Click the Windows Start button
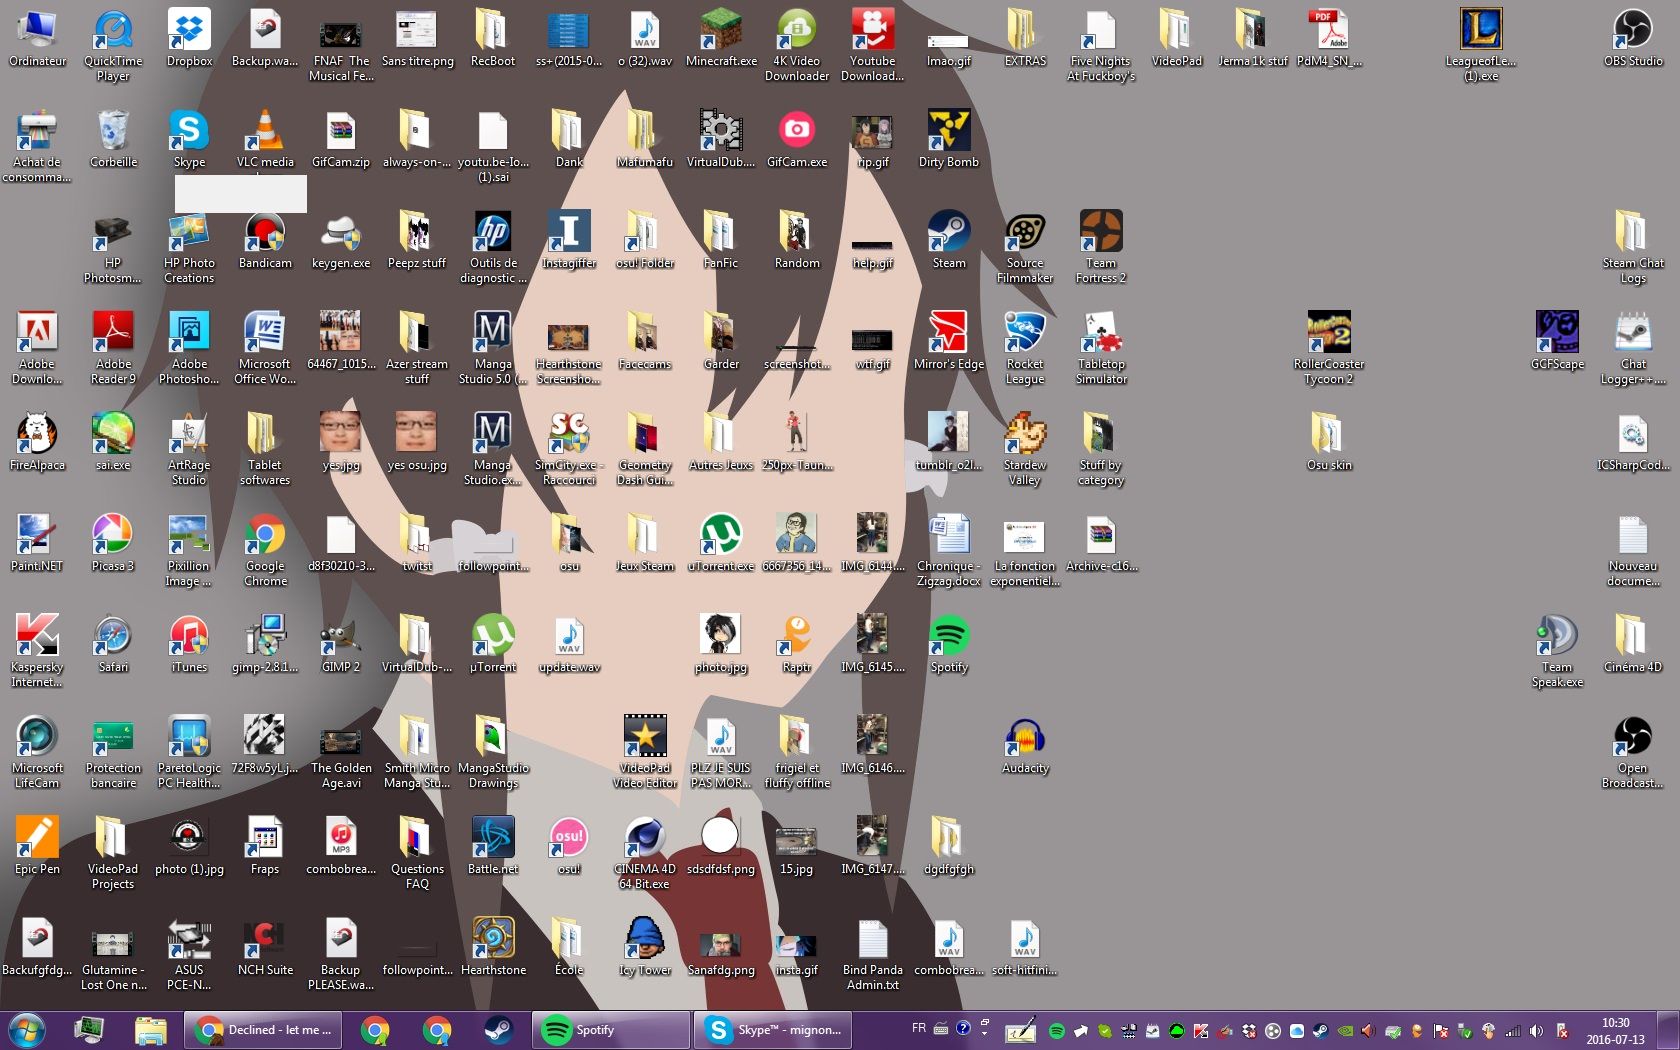The image size is (1680, 1050). [x=27, y=1030]
